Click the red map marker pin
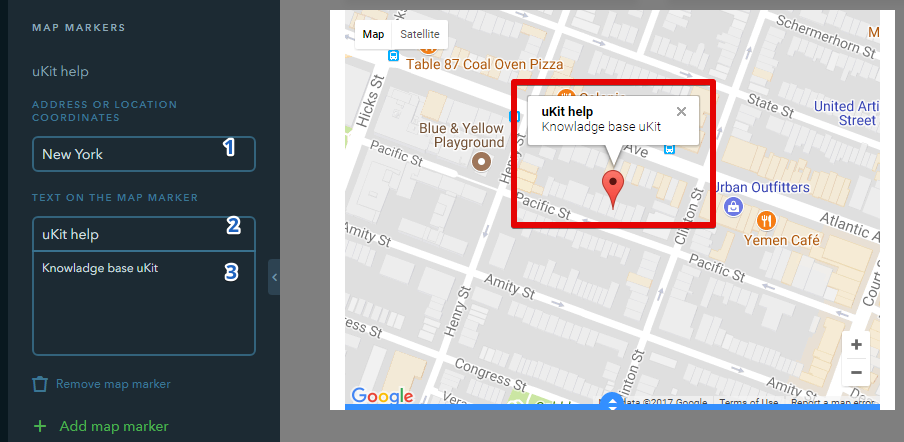 [x=613, y=190]
